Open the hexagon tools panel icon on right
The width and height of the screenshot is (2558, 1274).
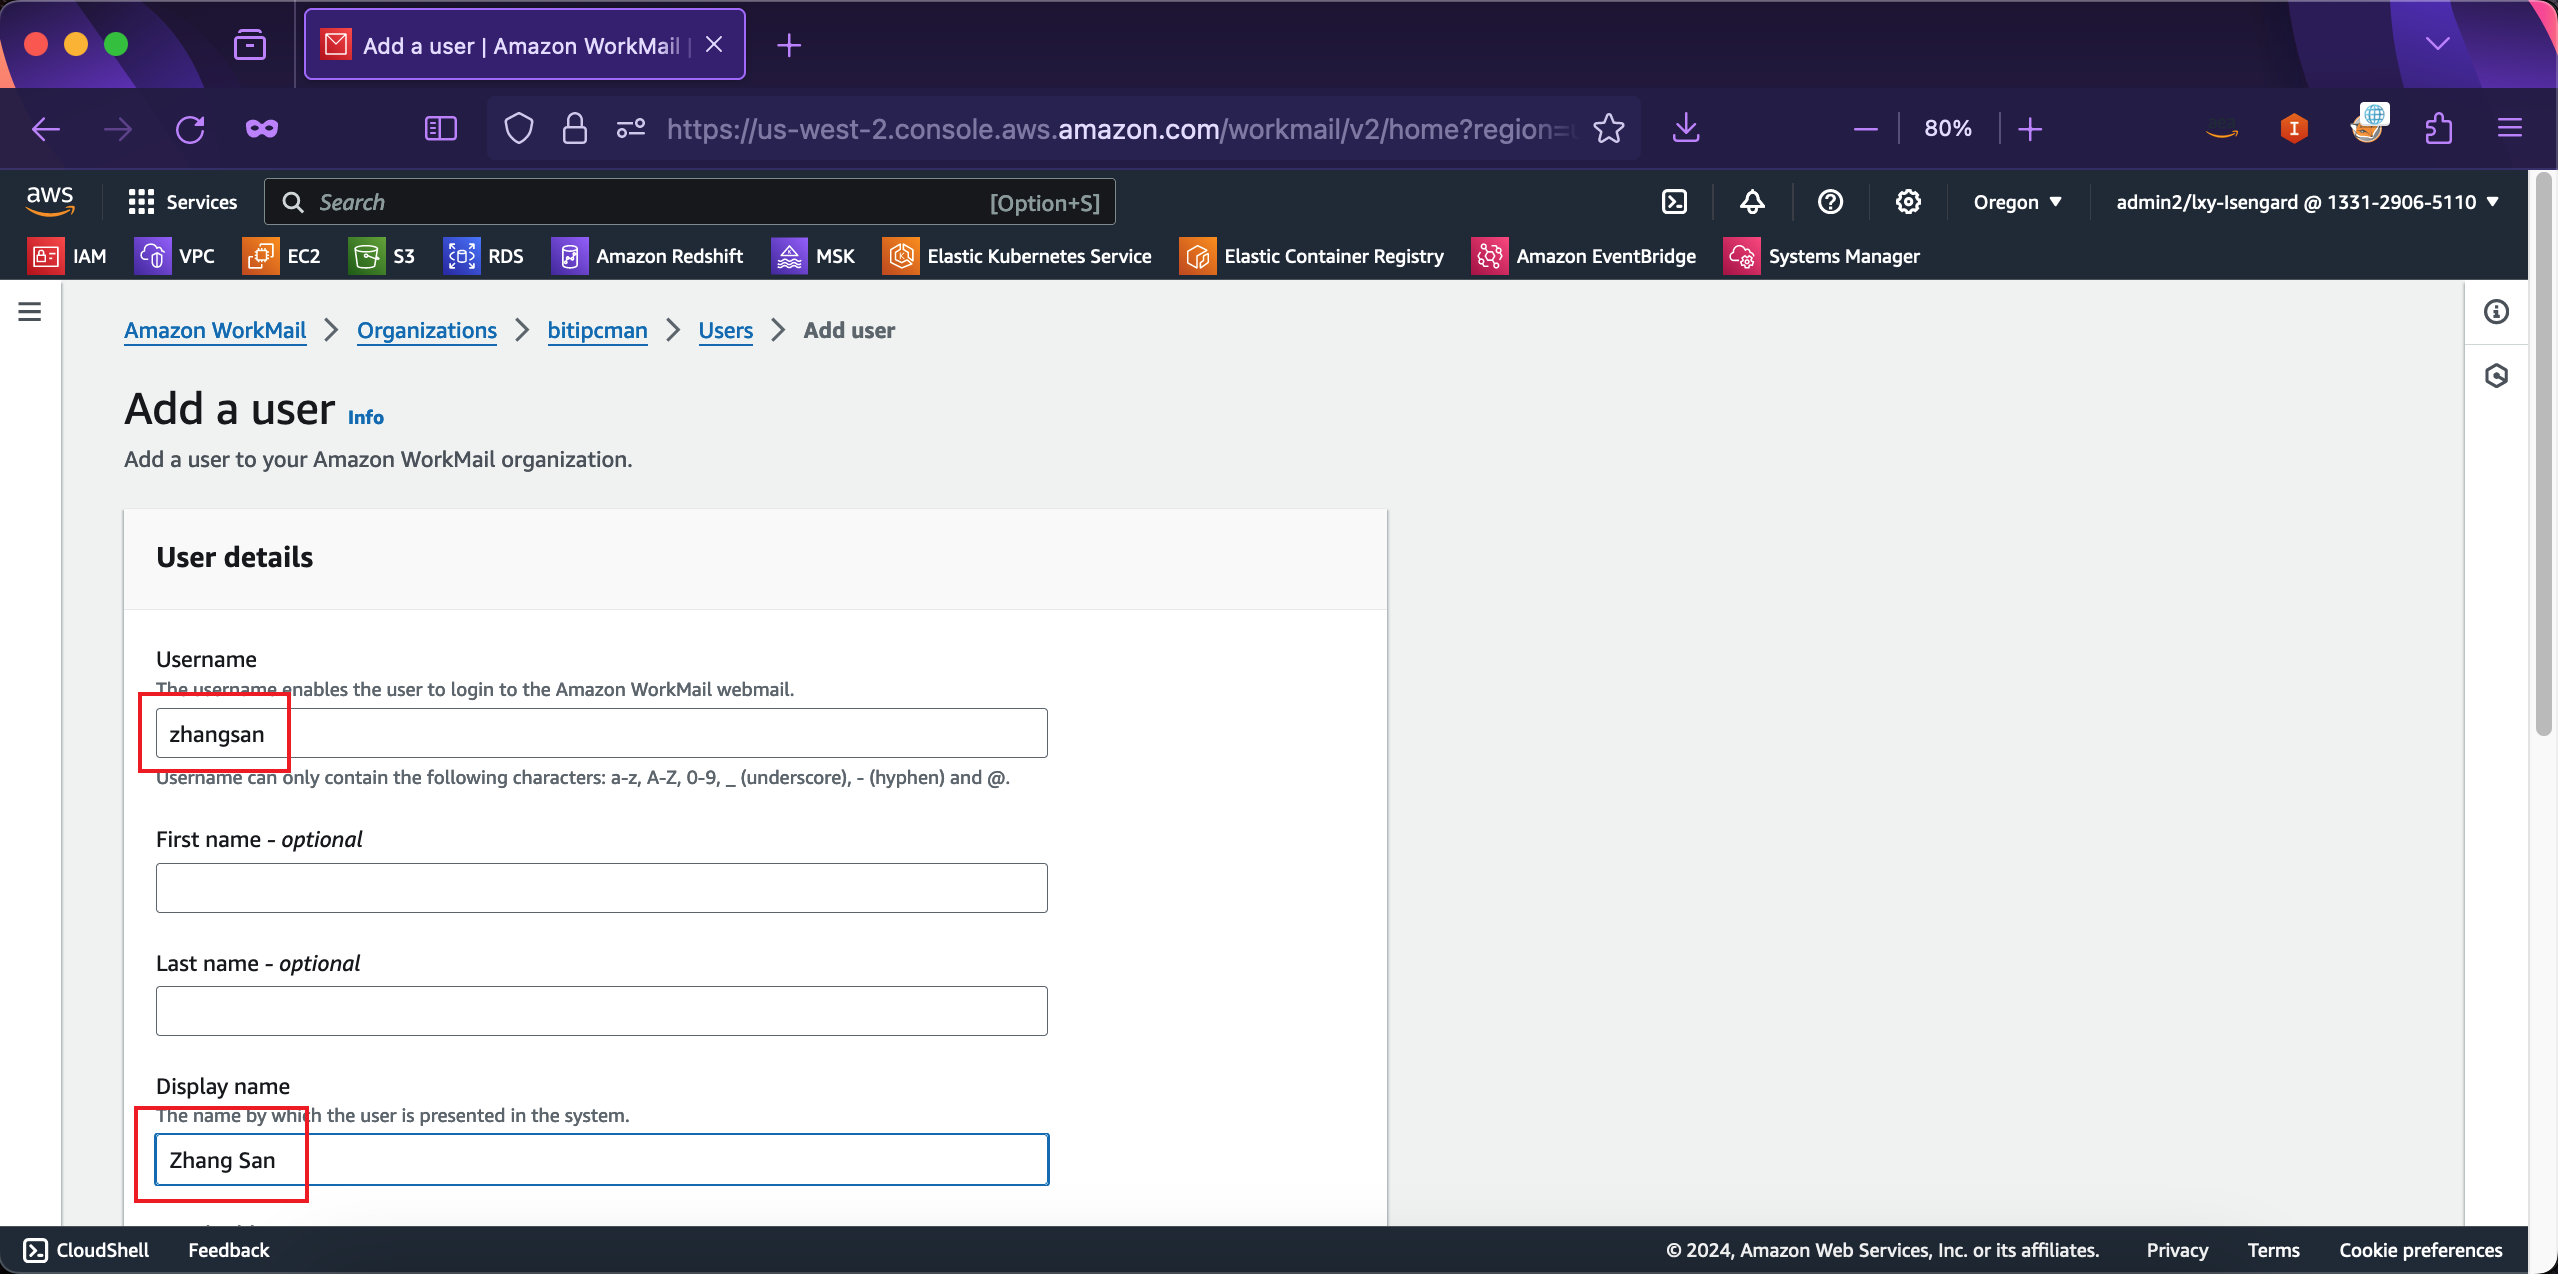coord(2496,376)
